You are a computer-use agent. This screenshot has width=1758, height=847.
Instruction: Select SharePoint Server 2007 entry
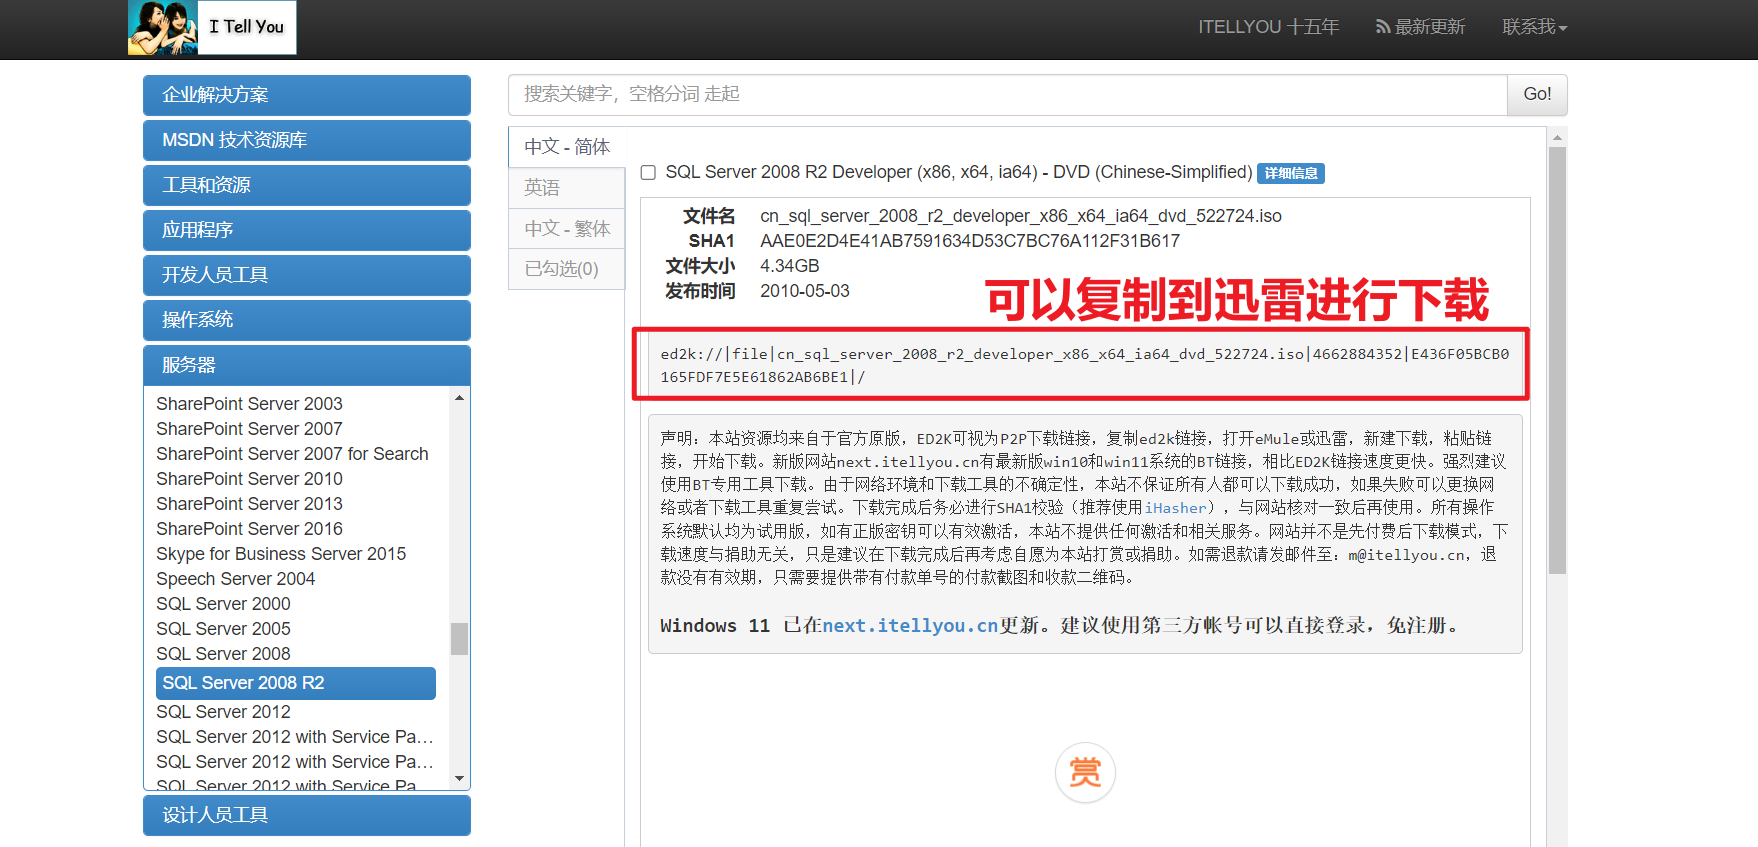pos(249,429)
